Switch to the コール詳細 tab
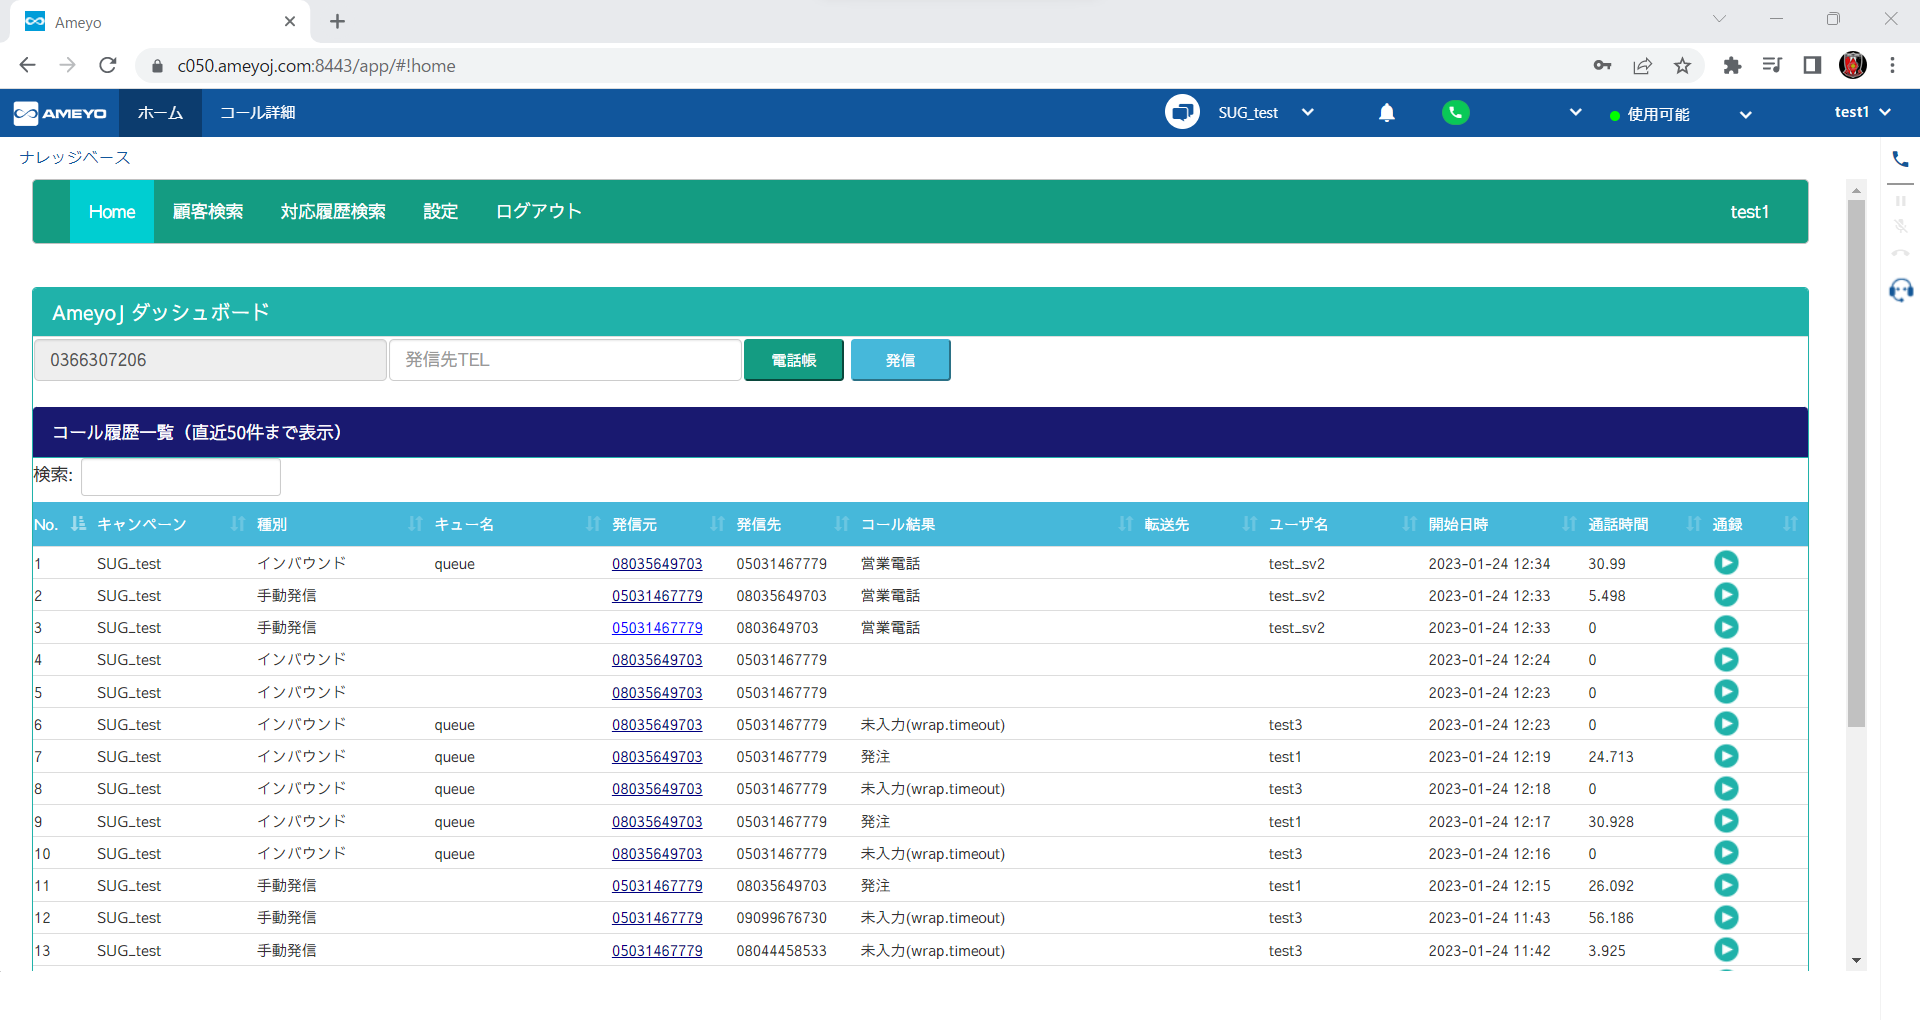This screenshot has width=1920, height=1020. pos(258,113)
